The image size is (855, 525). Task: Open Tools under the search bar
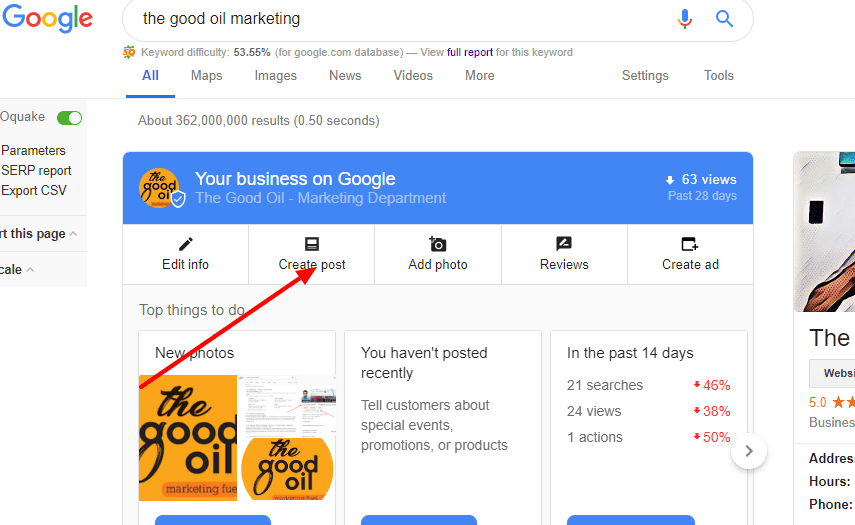pos(718,75)
